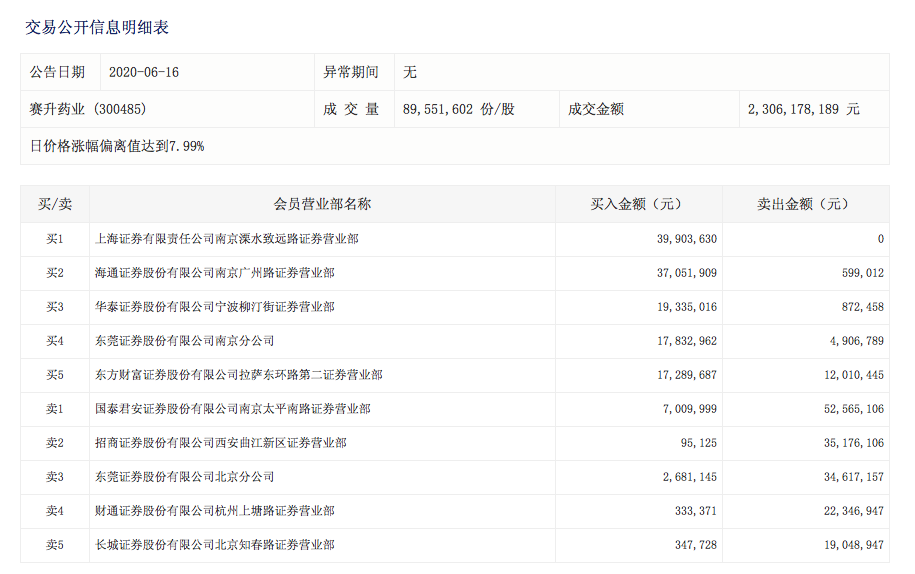Select the 日价格涨幅偏离值达到7.99% text
The width and height of the screenshot is (915, 574).
coord(117,146)
